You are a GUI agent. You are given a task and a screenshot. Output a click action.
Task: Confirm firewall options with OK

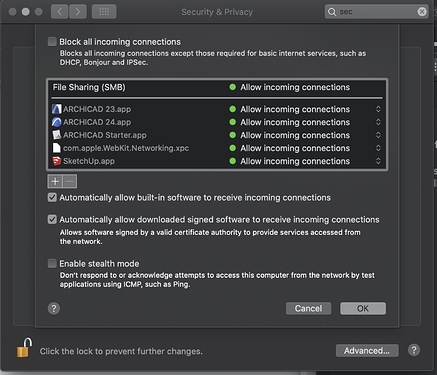point(363,309)
